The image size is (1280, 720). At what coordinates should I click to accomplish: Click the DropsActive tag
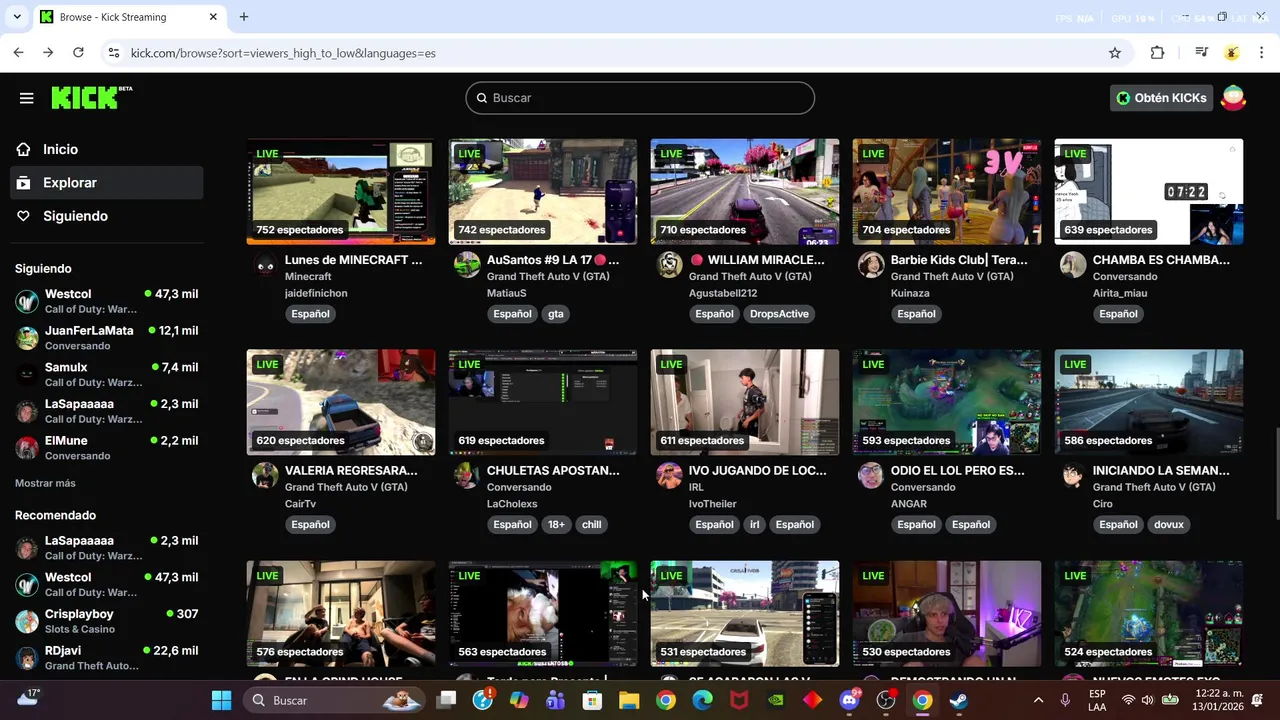(779, 314)
